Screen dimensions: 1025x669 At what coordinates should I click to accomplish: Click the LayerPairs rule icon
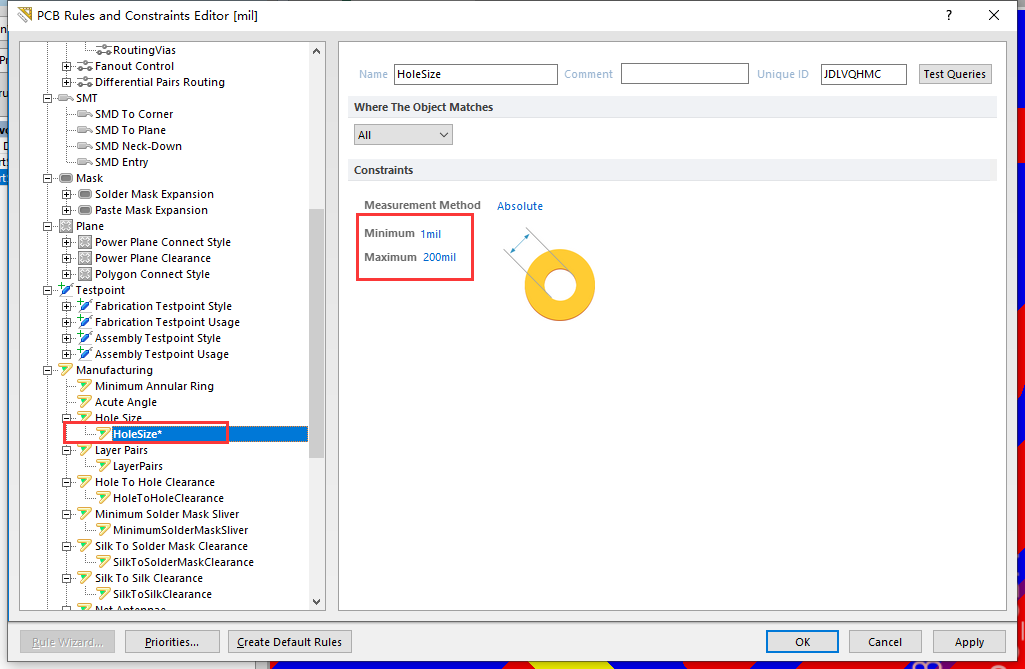(x=103, y=466)
